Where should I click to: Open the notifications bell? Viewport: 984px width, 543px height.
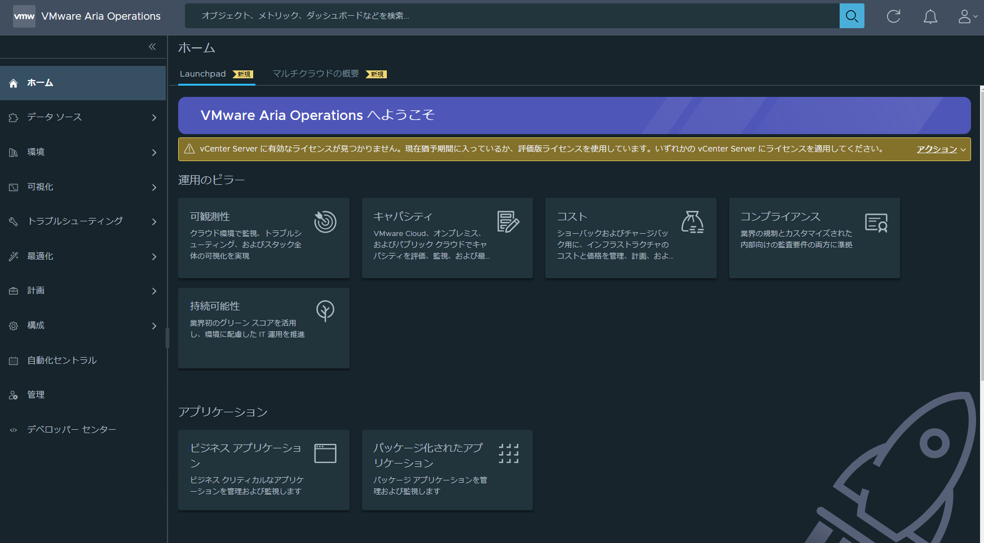click(x=930, y=16)
